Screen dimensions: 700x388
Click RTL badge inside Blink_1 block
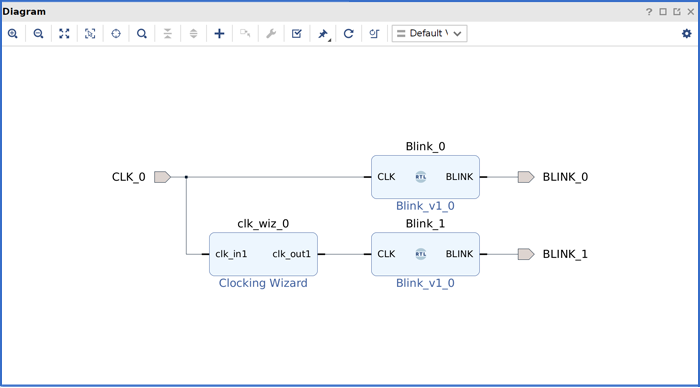tap(421, 254)
